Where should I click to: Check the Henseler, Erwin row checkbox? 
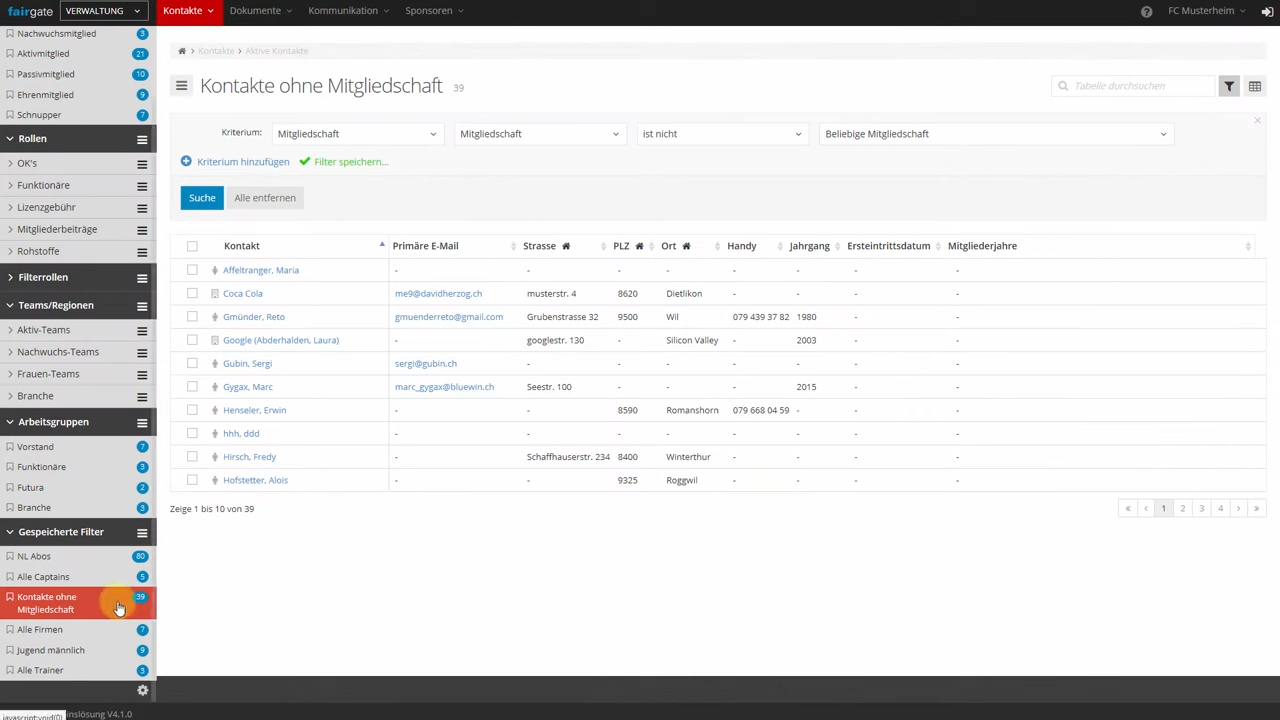pyautogui.click(x=192, y=410)
